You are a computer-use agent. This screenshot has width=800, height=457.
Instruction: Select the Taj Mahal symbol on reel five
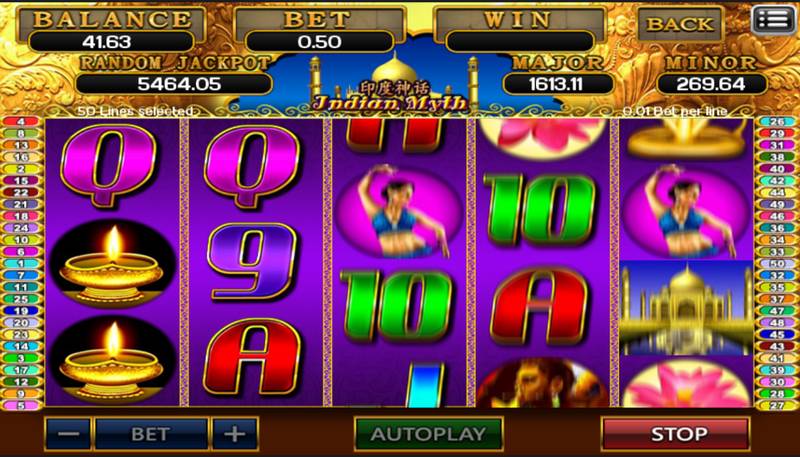[686, 308]
